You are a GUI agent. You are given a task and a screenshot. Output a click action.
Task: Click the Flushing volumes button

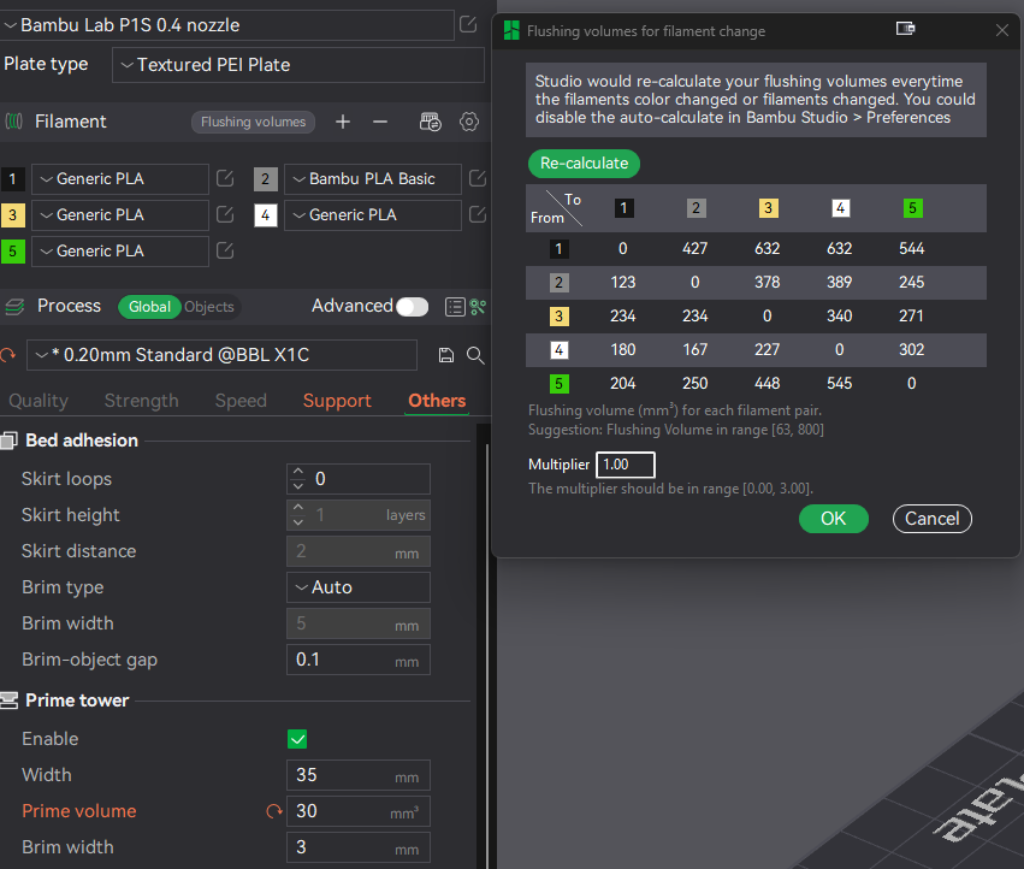pyautogui.click(x=253, y=122)
